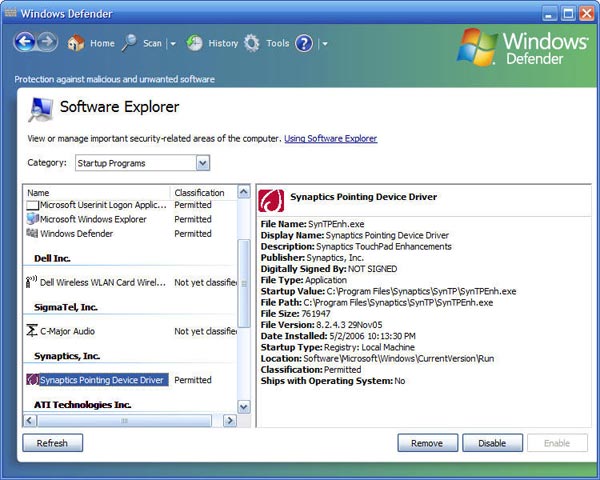Click the Microsoft Windows Explorer row icon
This screenshot has height=480, width=600.
33,219
